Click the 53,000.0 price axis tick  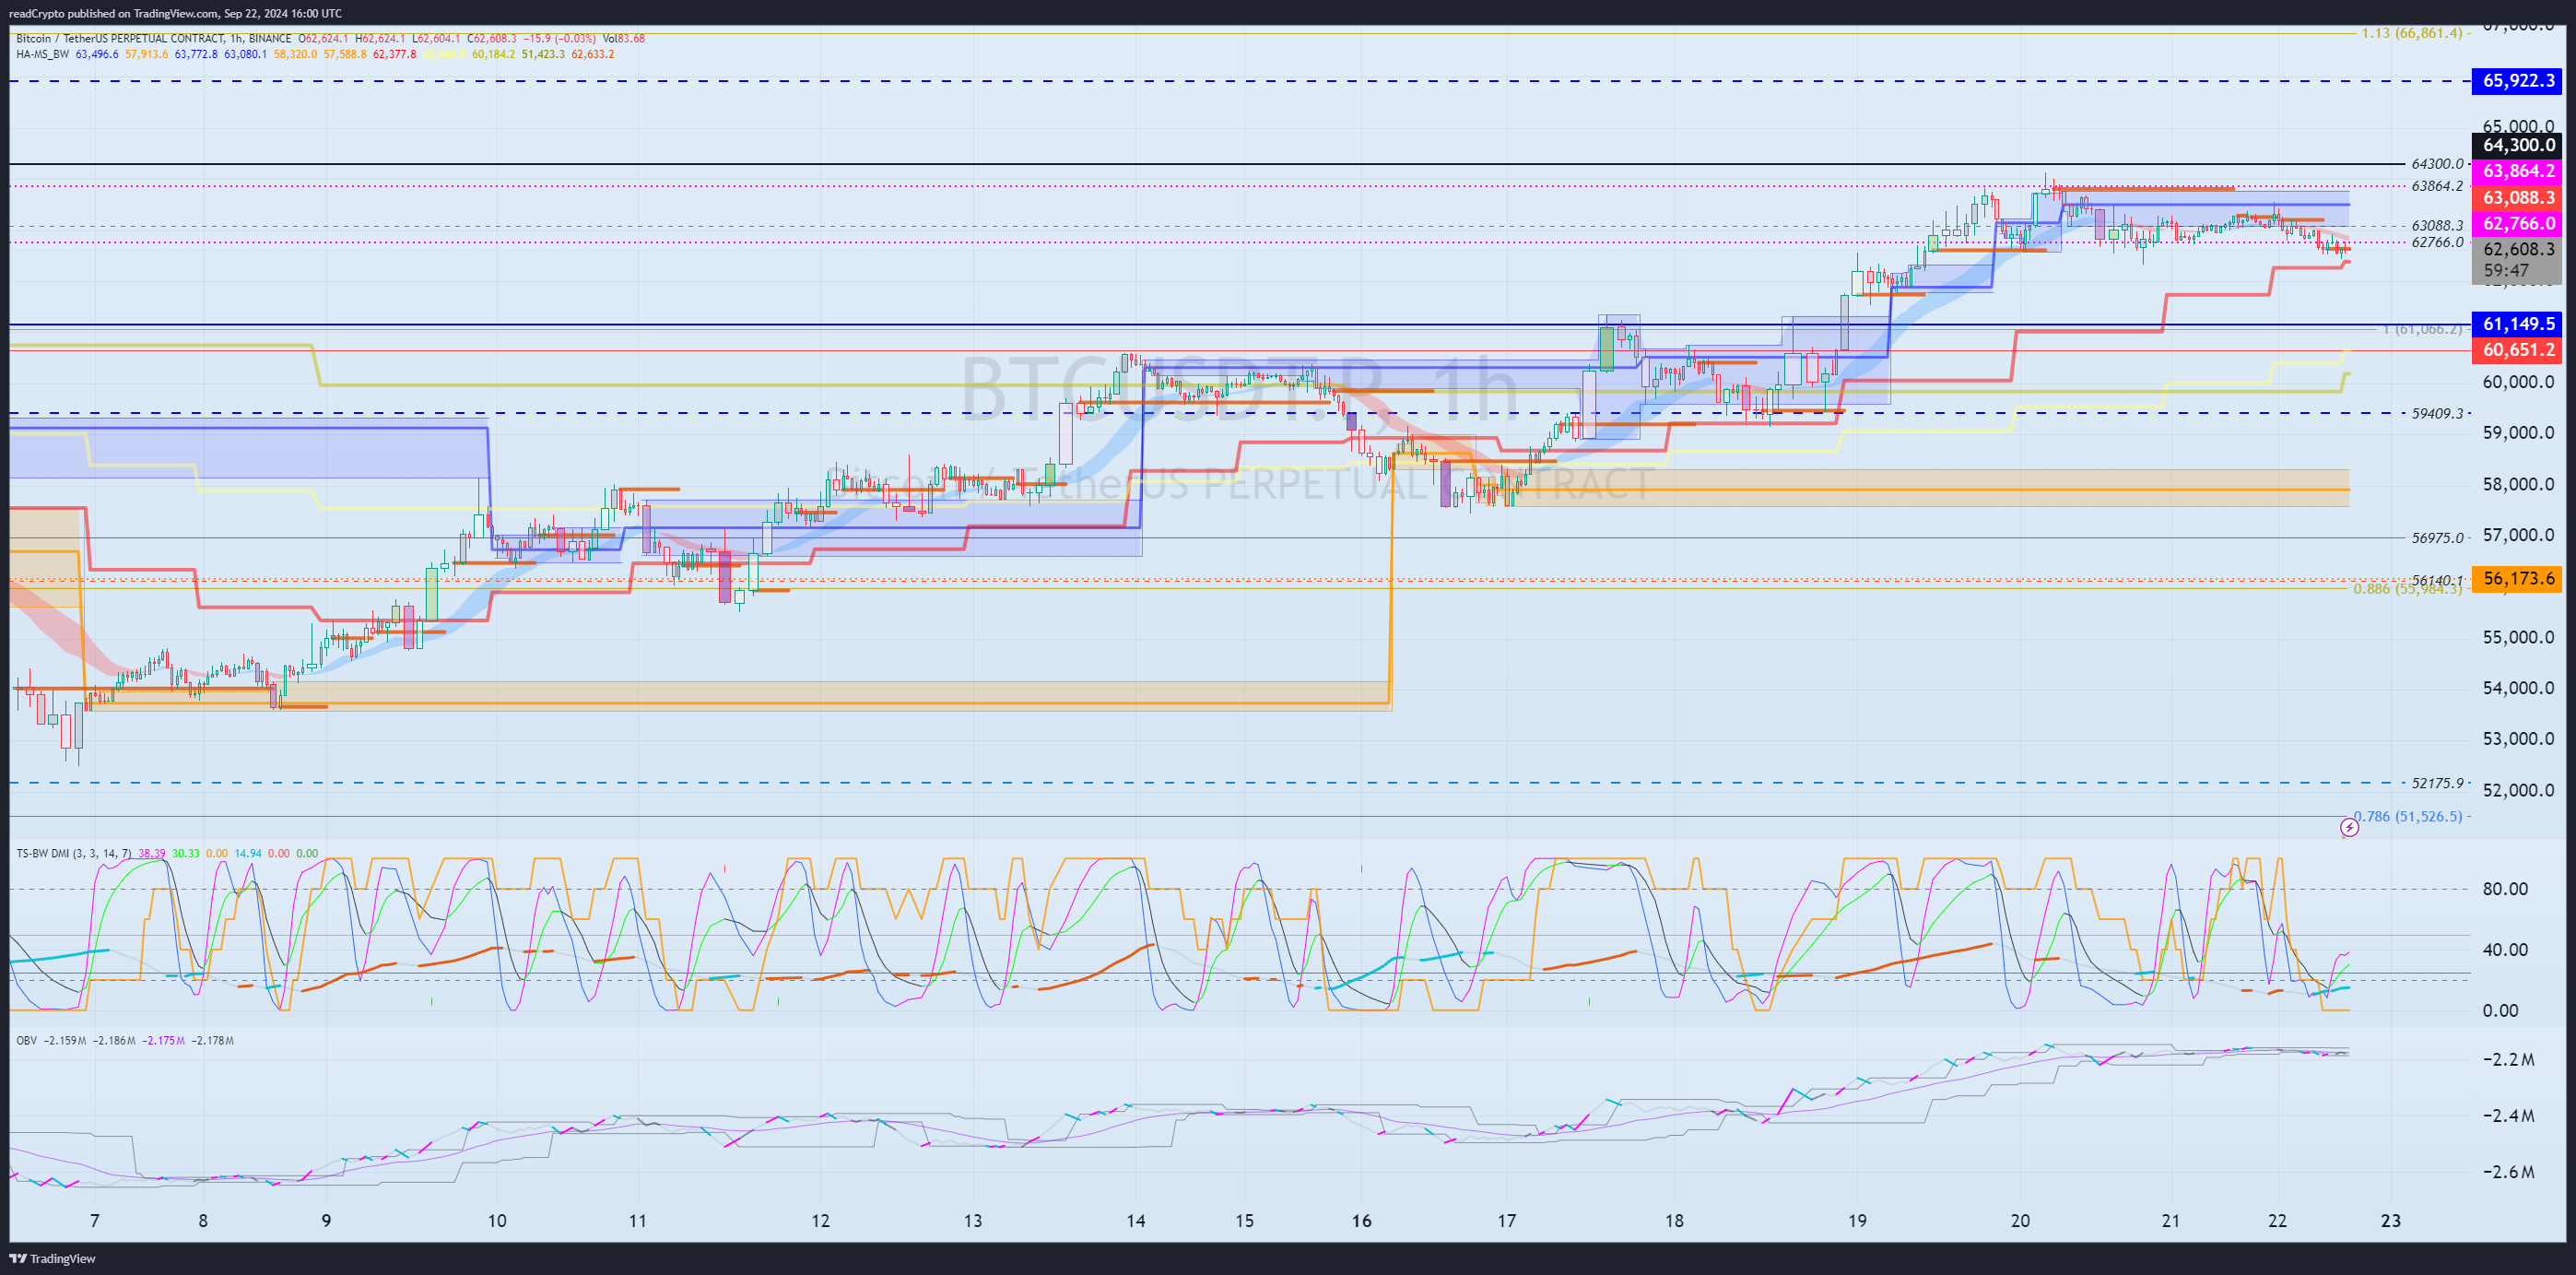click(2518, 739)
